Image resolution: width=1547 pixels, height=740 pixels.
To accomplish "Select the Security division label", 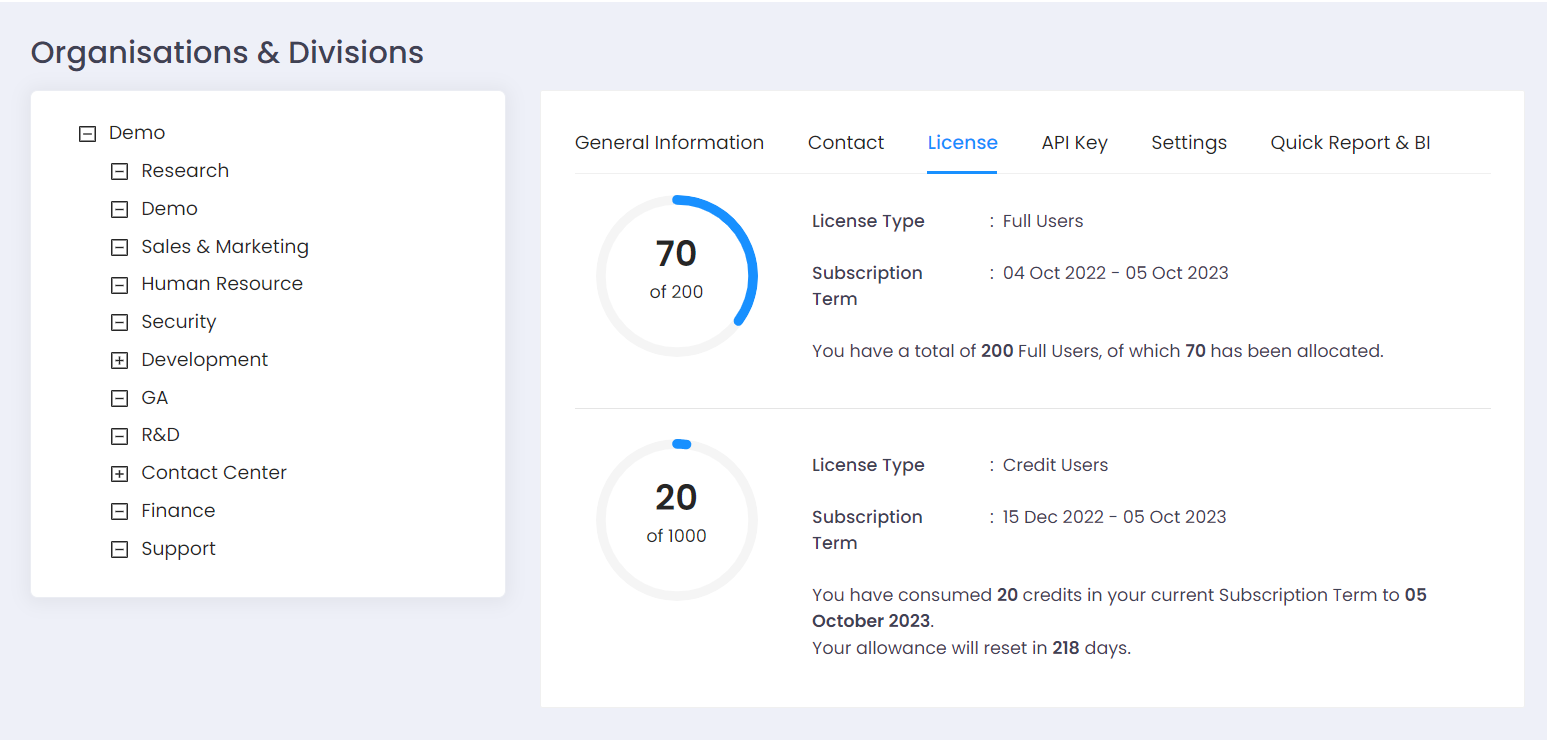I will tap(179, 322).
